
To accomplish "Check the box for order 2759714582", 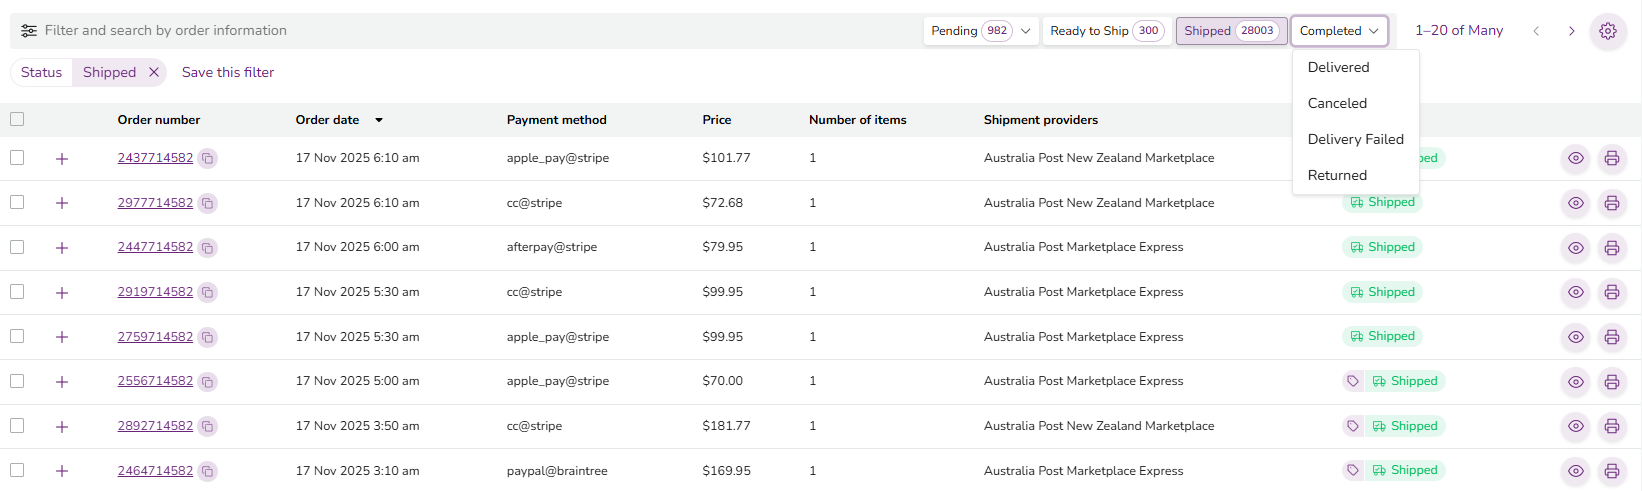I will (17, 336).
